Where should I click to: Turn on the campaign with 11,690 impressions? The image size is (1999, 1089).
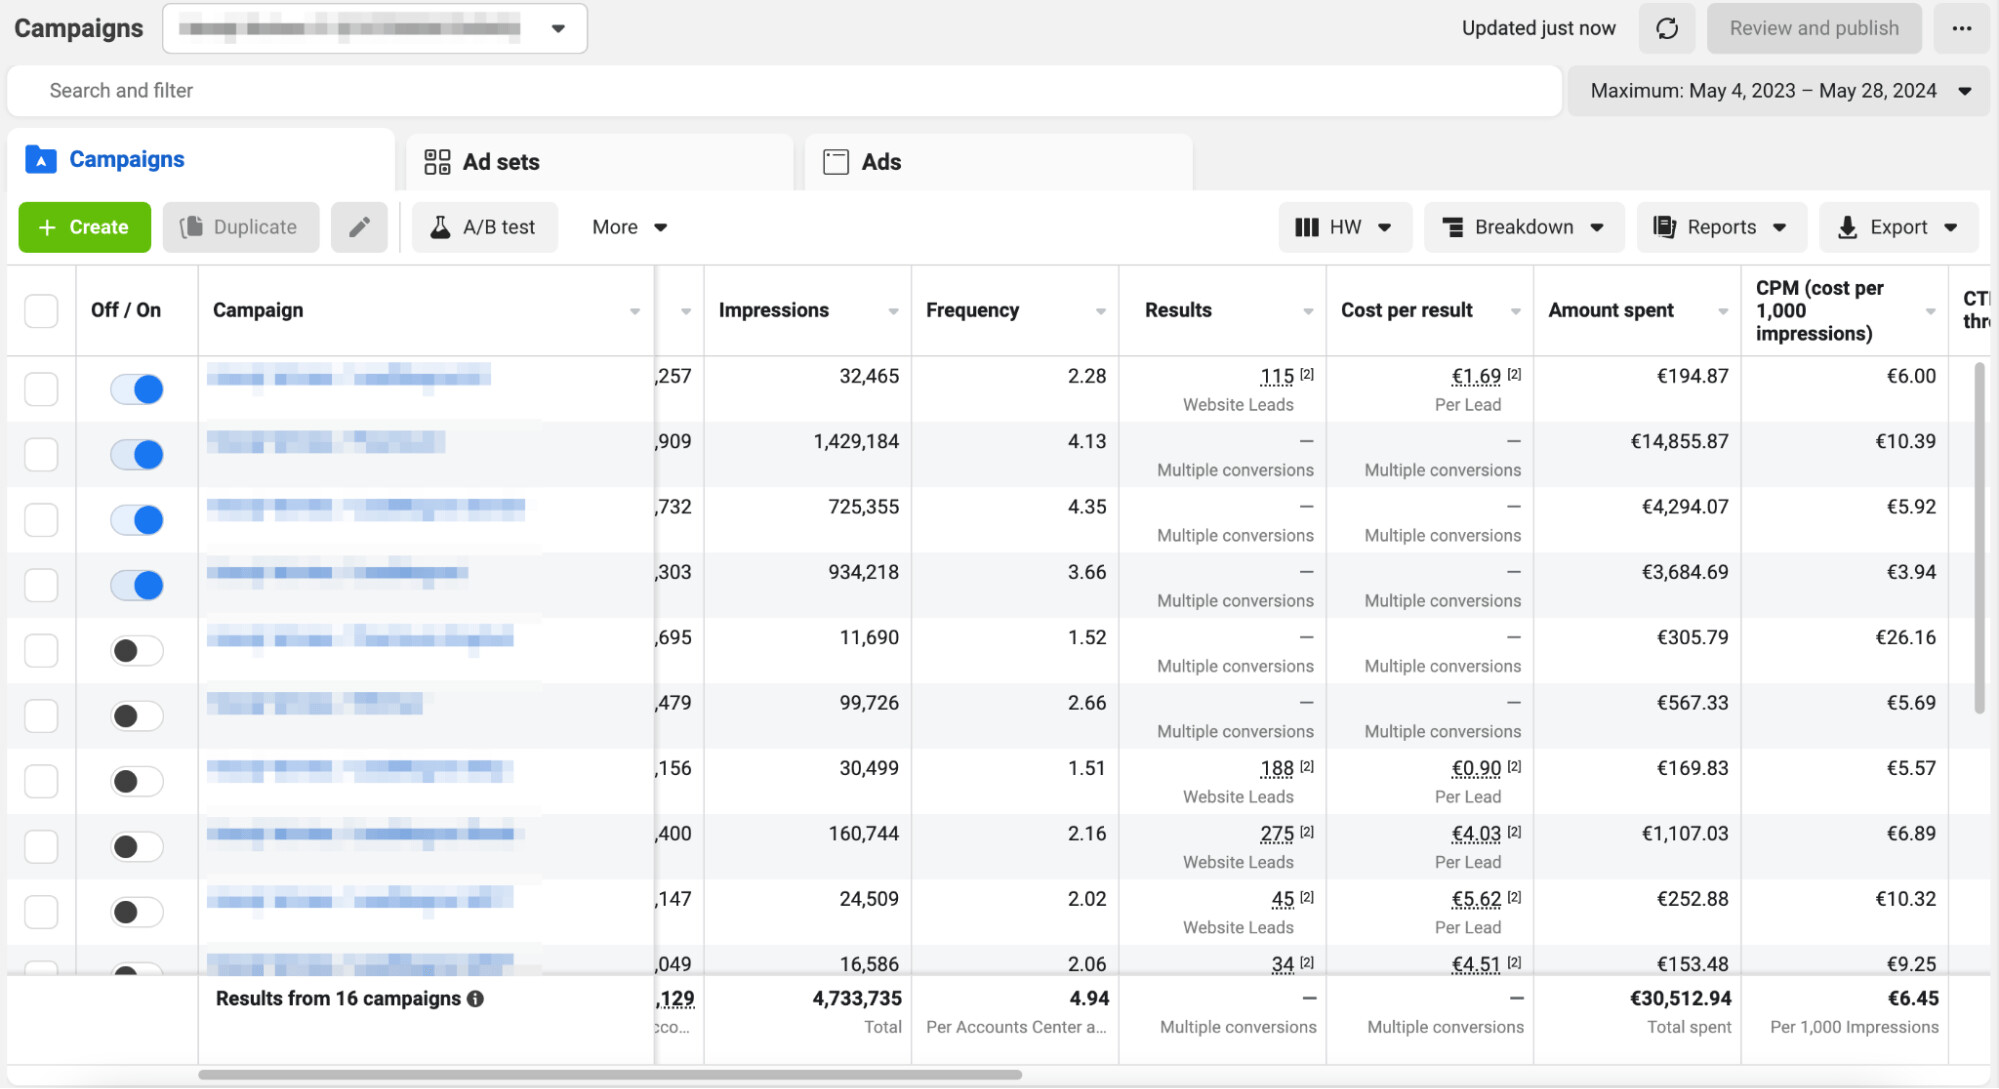[x=137, y=651]
